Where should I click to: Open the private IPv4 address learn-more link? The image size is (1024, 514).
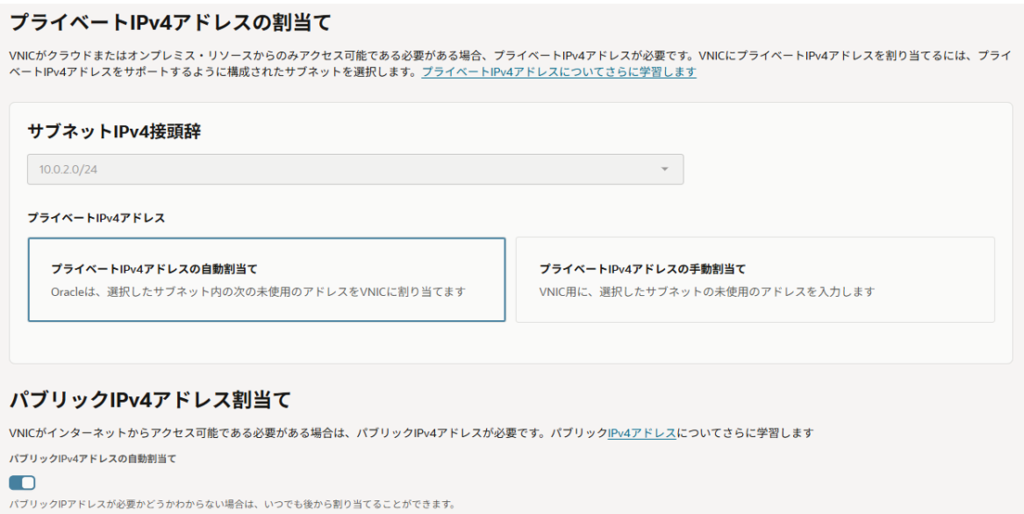558,72
